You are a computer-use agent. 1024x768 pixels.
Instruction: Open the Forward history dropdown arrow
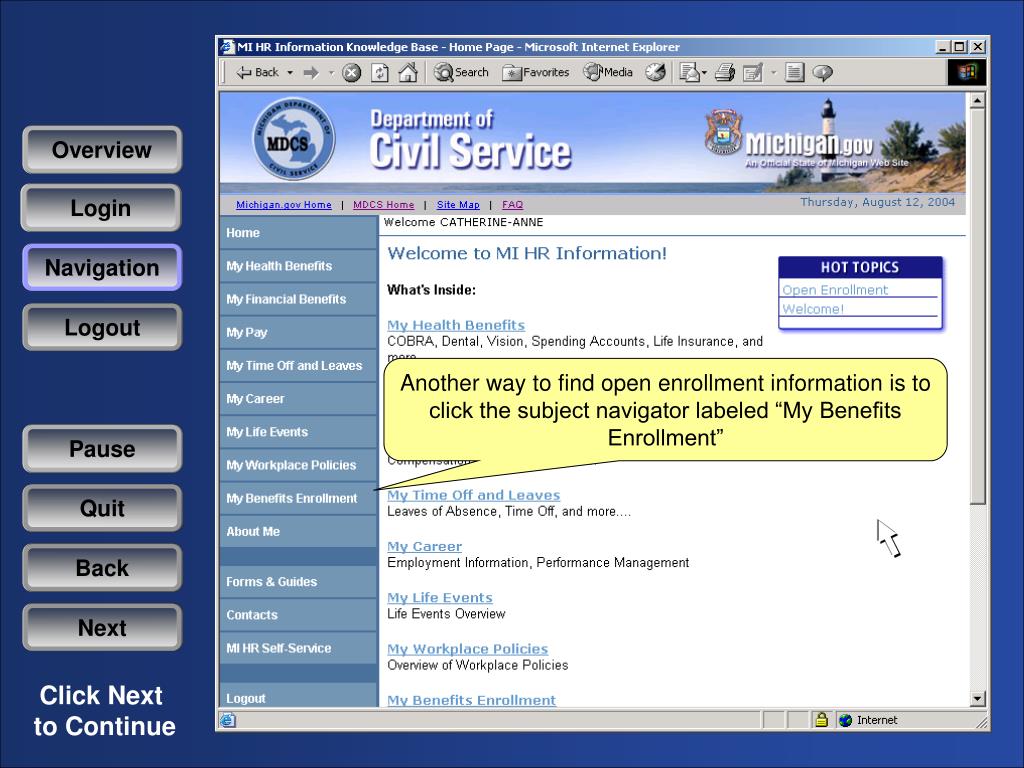[x=331, y=72]
